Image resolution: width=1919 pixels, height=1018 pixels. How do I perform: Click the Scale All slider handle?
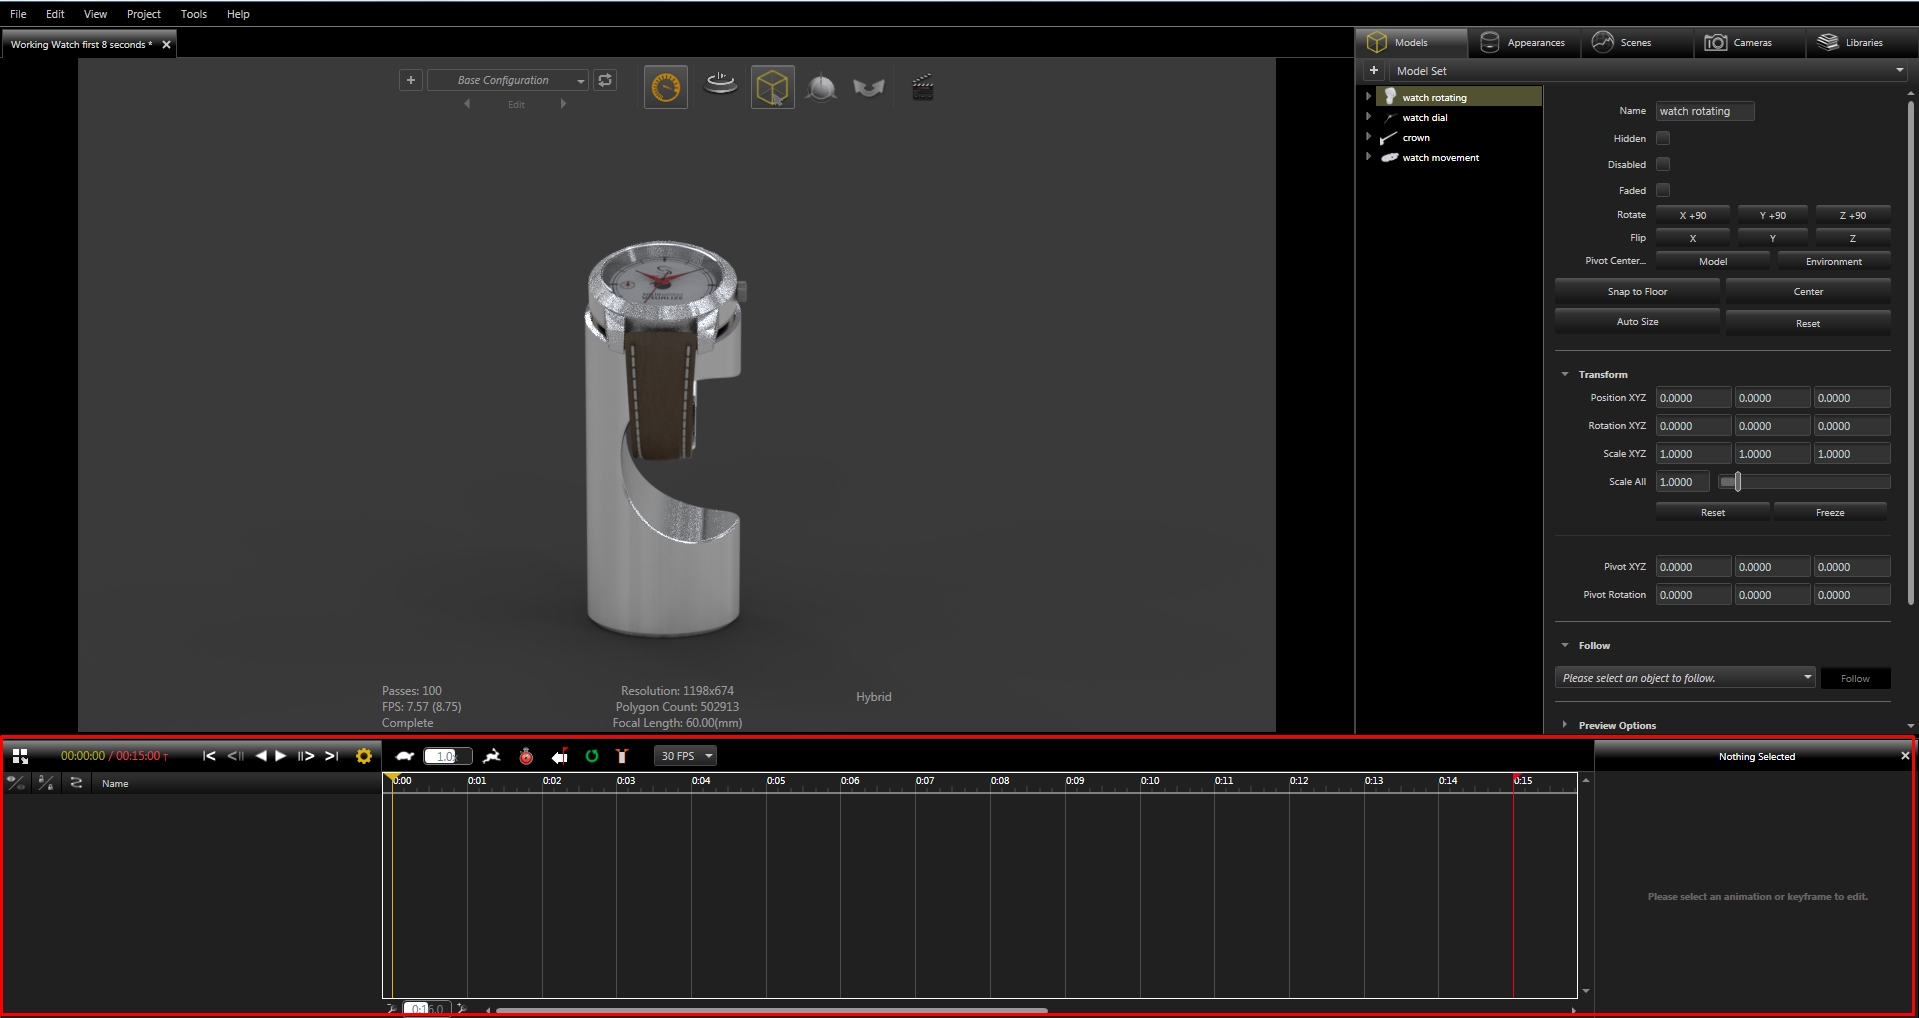(x=1737, y=482)
